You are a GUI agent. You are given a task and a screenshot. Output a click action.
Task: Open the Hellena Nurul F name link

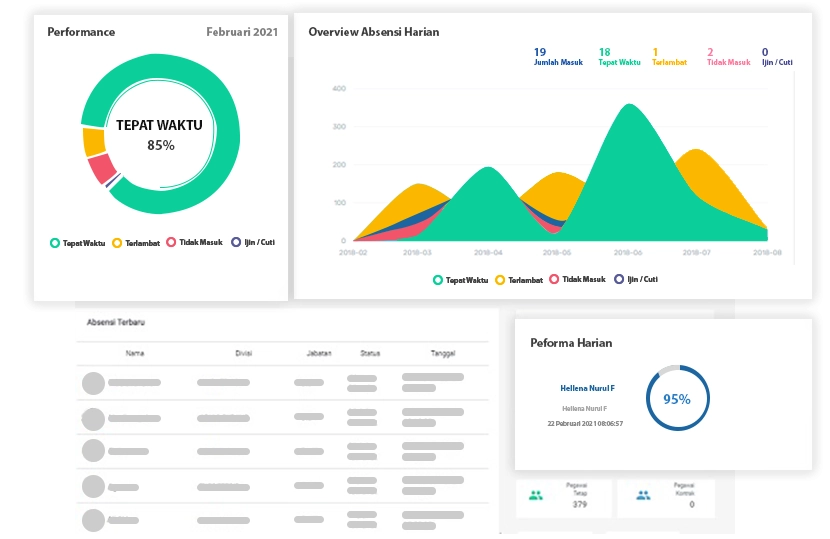[587, 388]
